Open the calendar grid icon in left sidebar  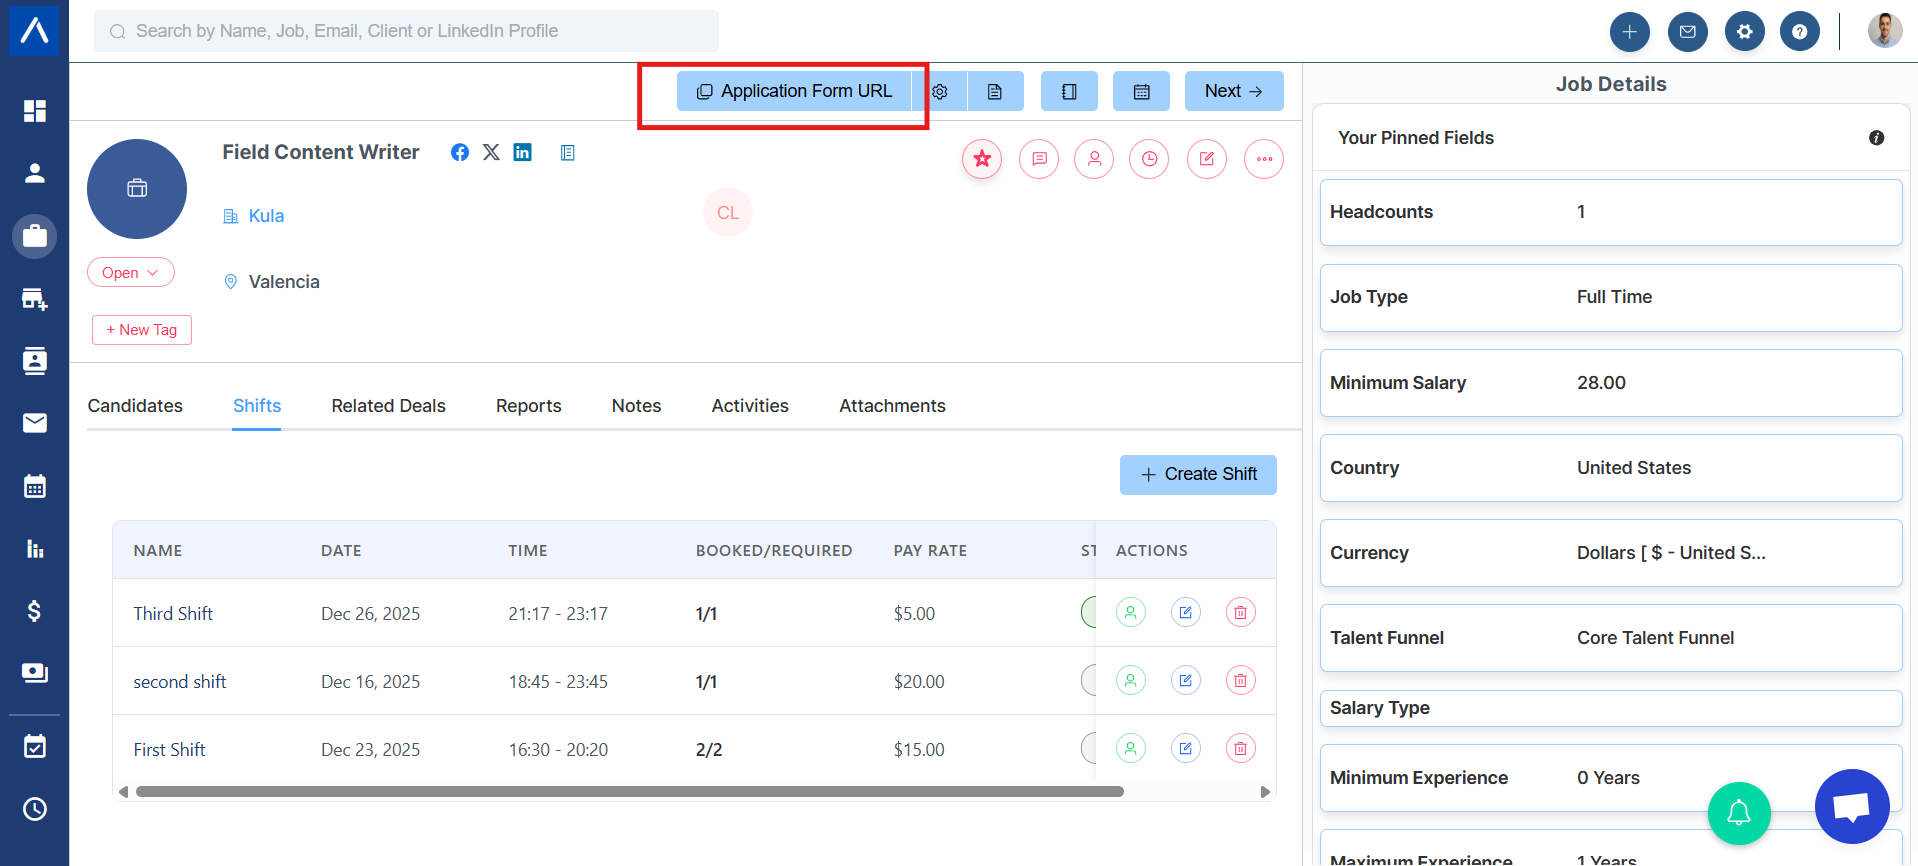(x=35, y=486)
